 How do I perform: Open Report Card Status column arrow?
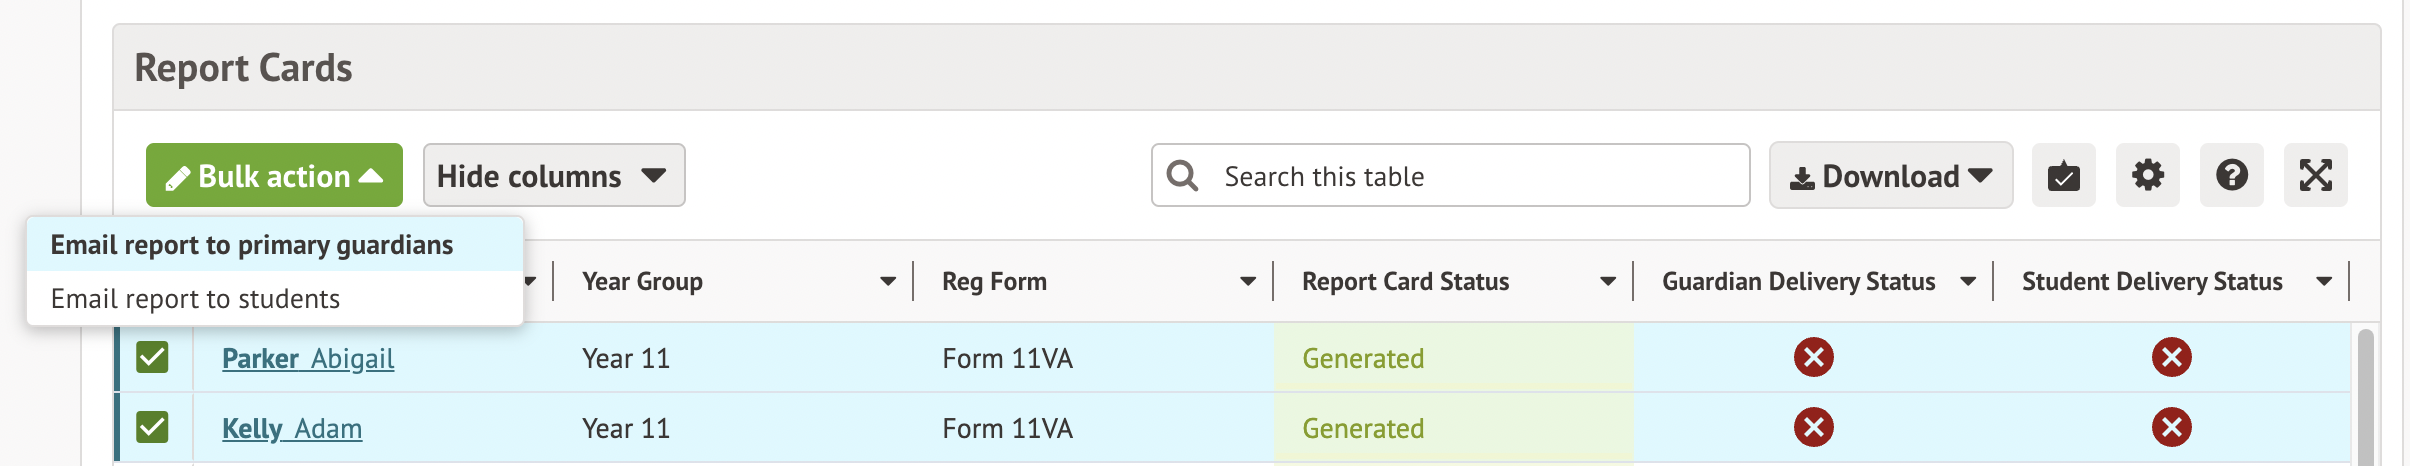(x=1607, y=282)
